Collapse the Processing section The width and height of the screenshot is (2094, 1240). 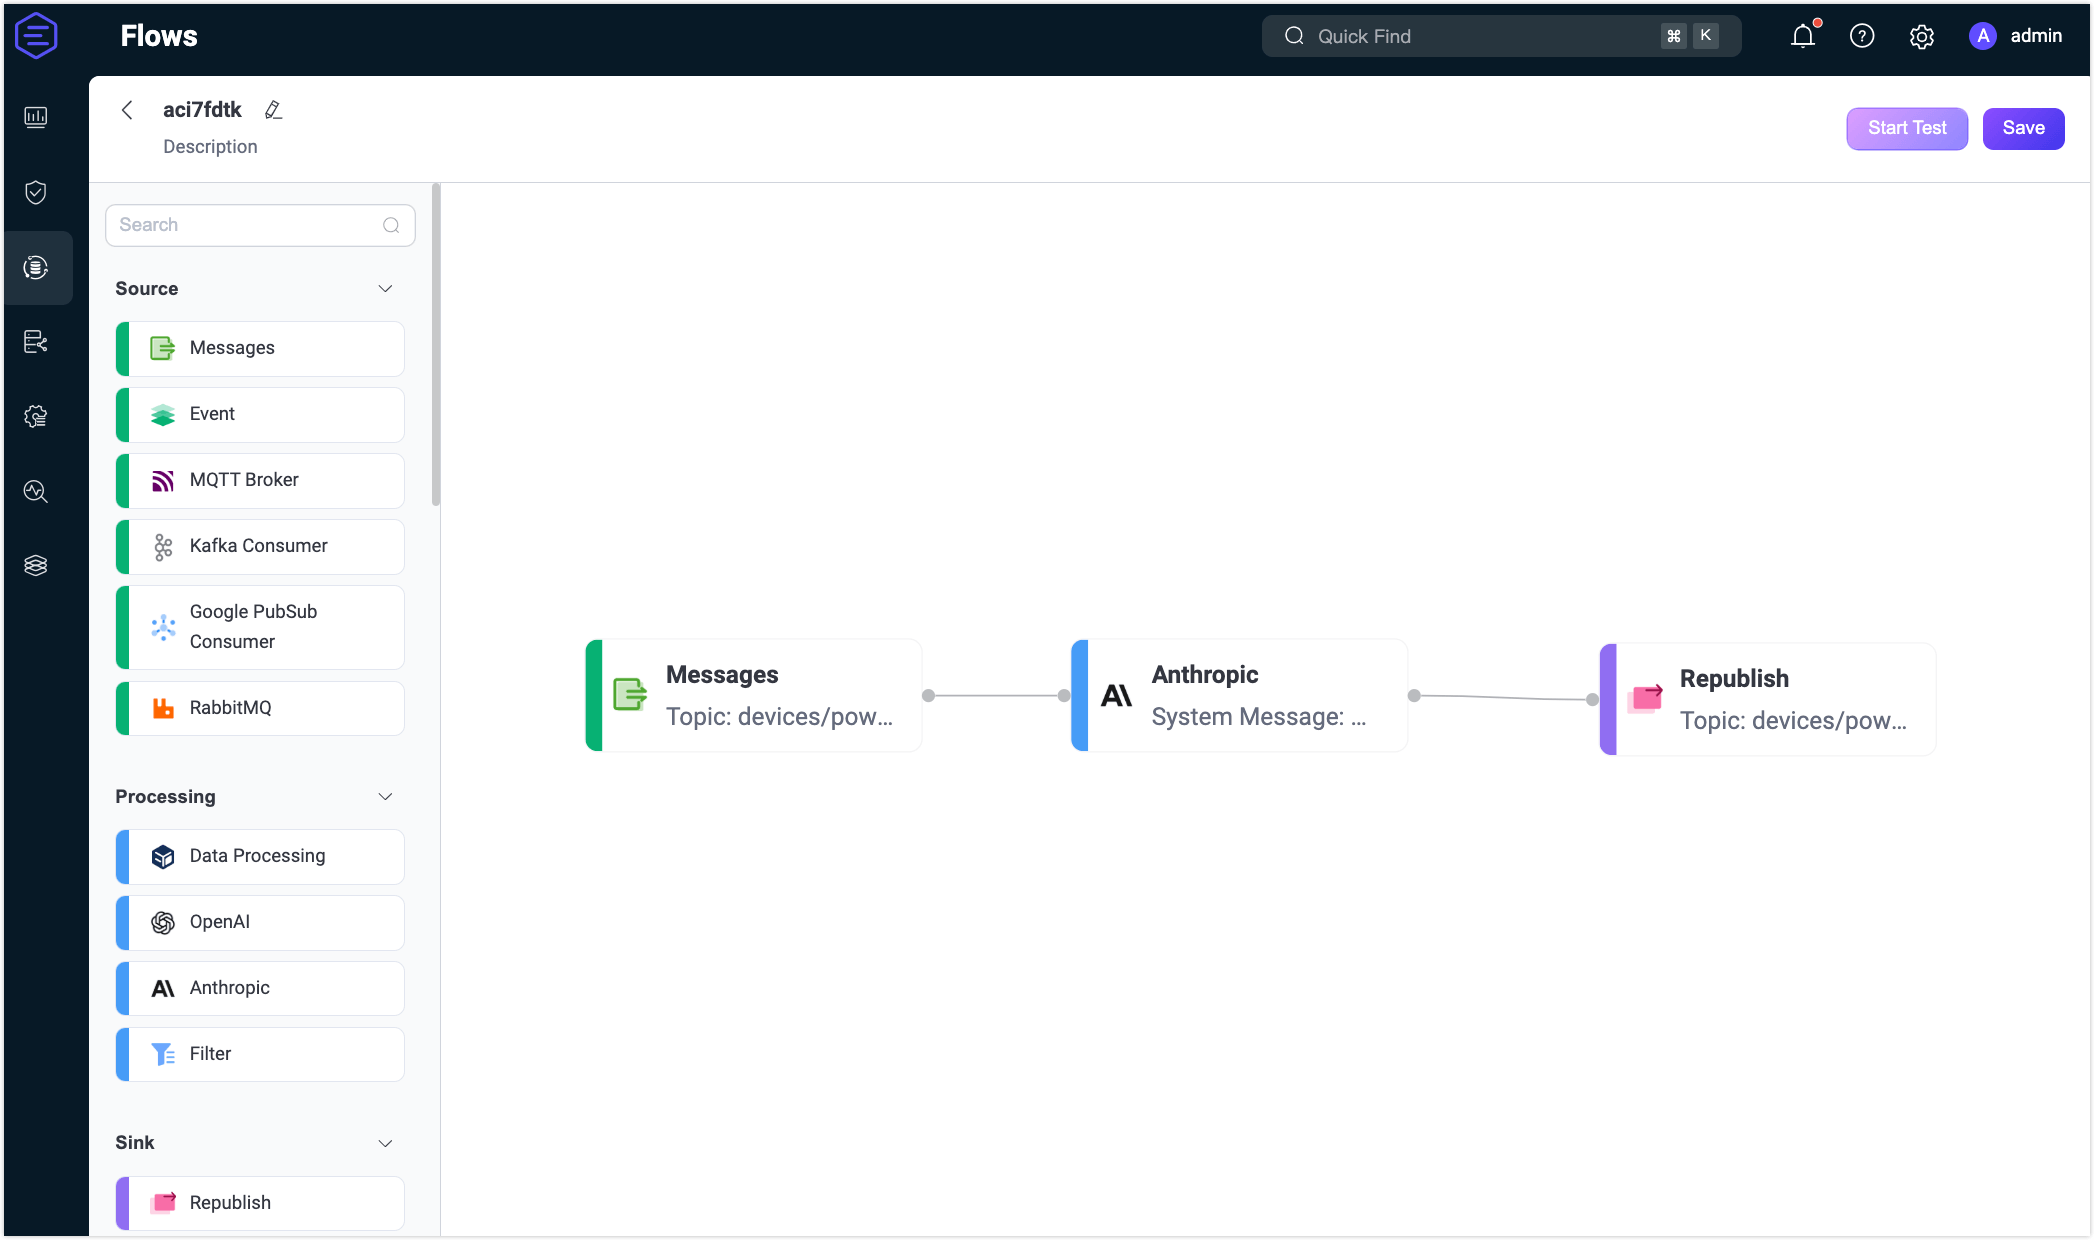pos(386,796)
